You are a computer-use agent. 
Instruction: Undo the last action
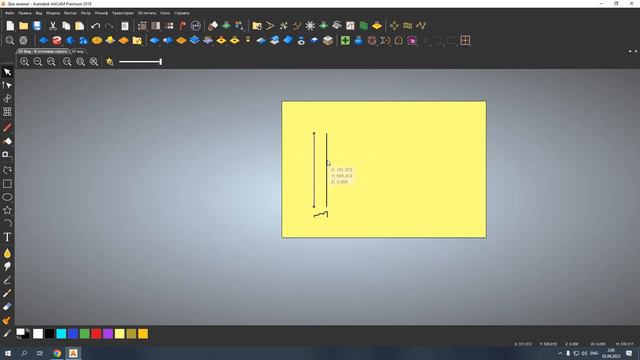(96, 26)
